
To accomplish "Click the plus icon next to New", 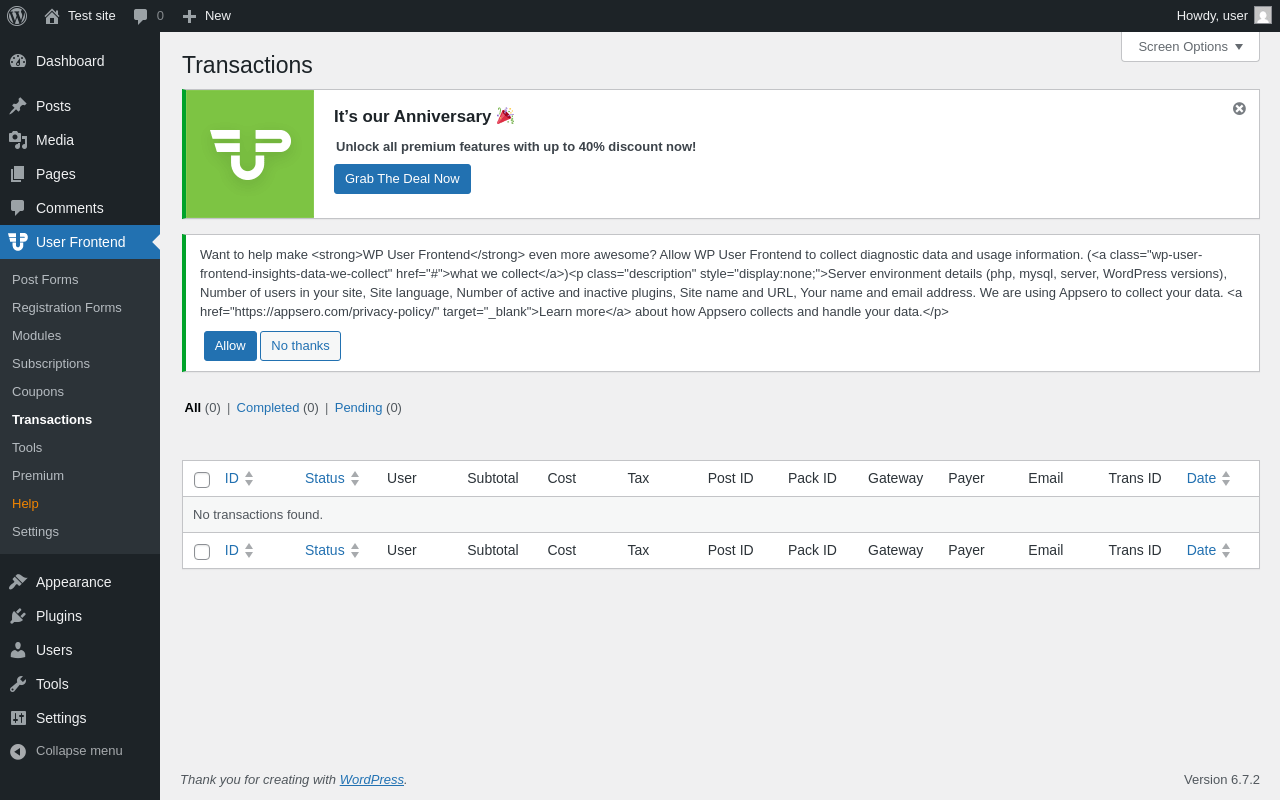I will (189, 16).
